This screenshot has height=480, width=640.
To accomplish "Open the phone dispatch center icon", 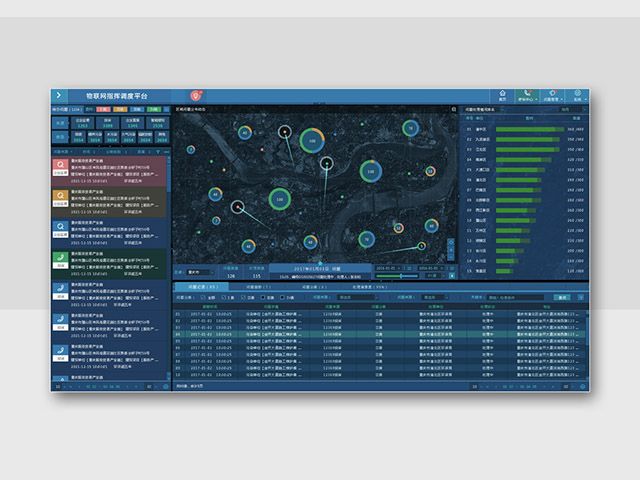I will pyautogui.click(x=527, y=95).
